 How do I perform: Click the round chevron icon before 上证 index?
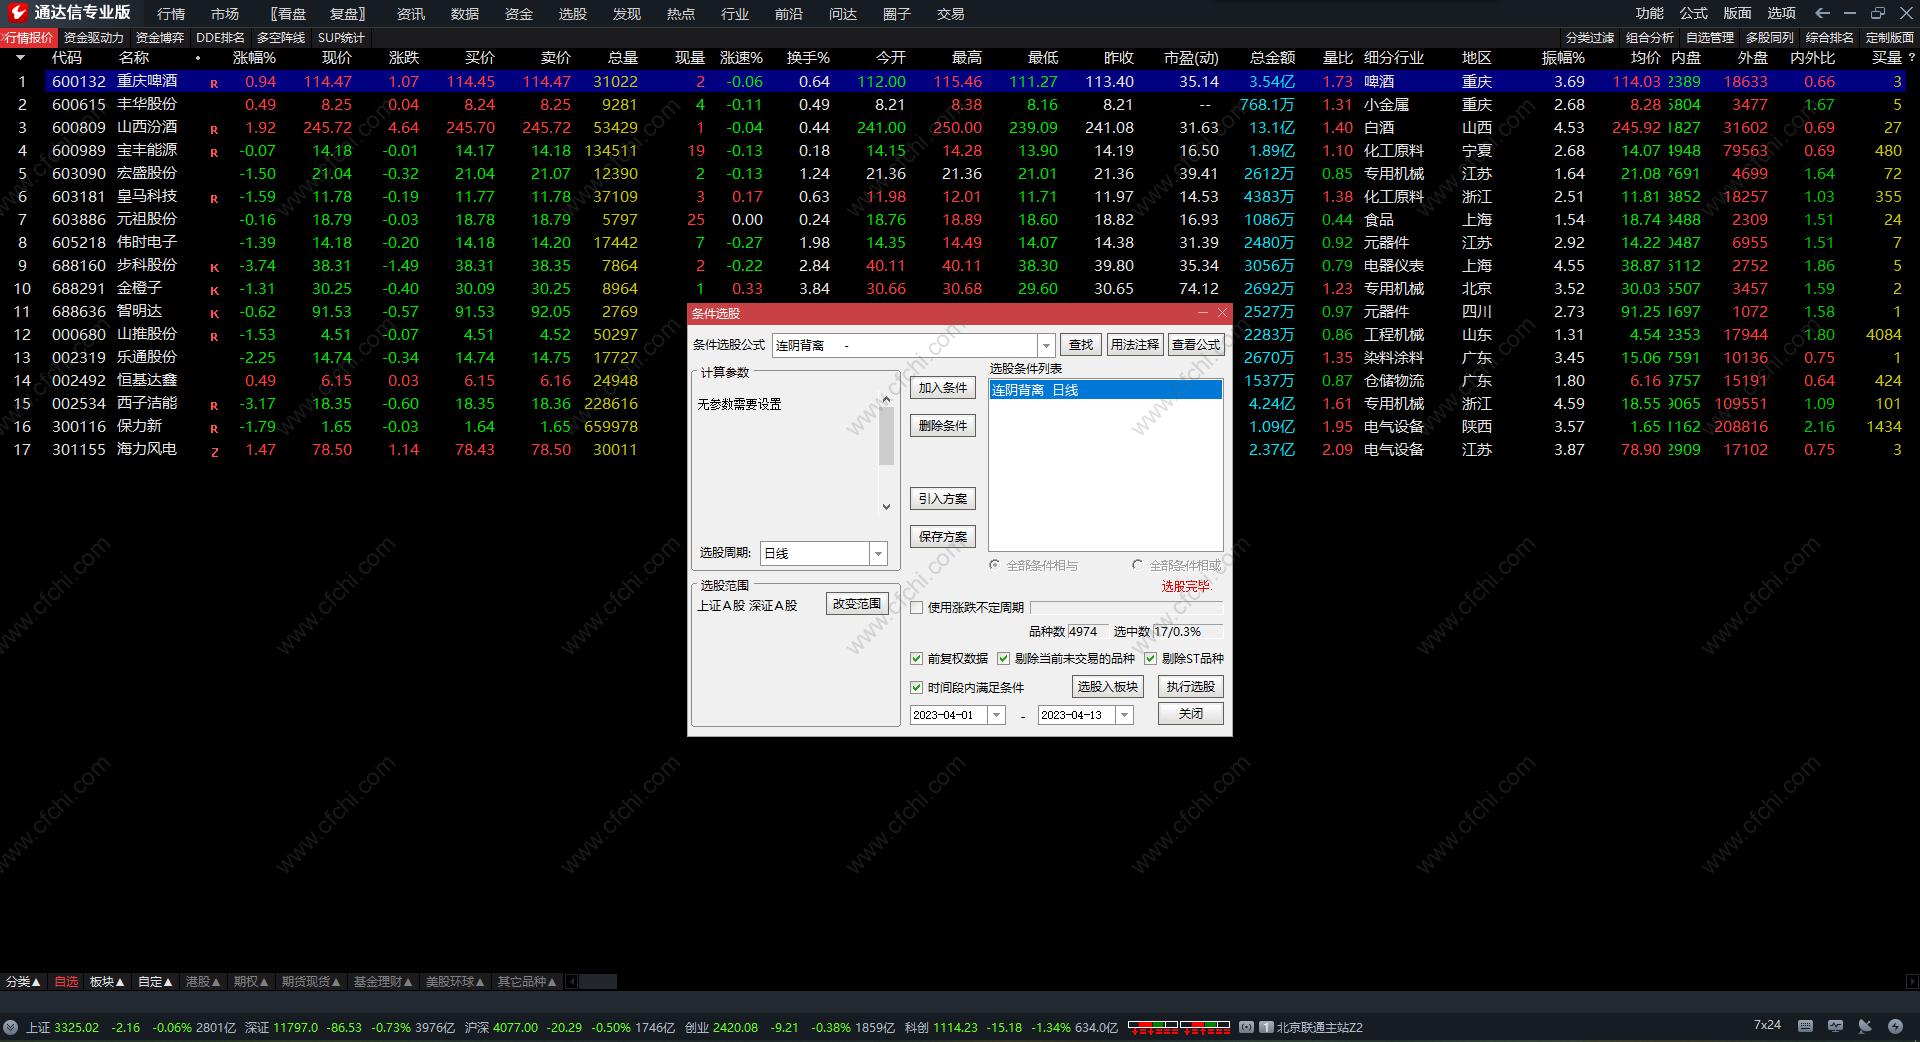pos(10,1027)
